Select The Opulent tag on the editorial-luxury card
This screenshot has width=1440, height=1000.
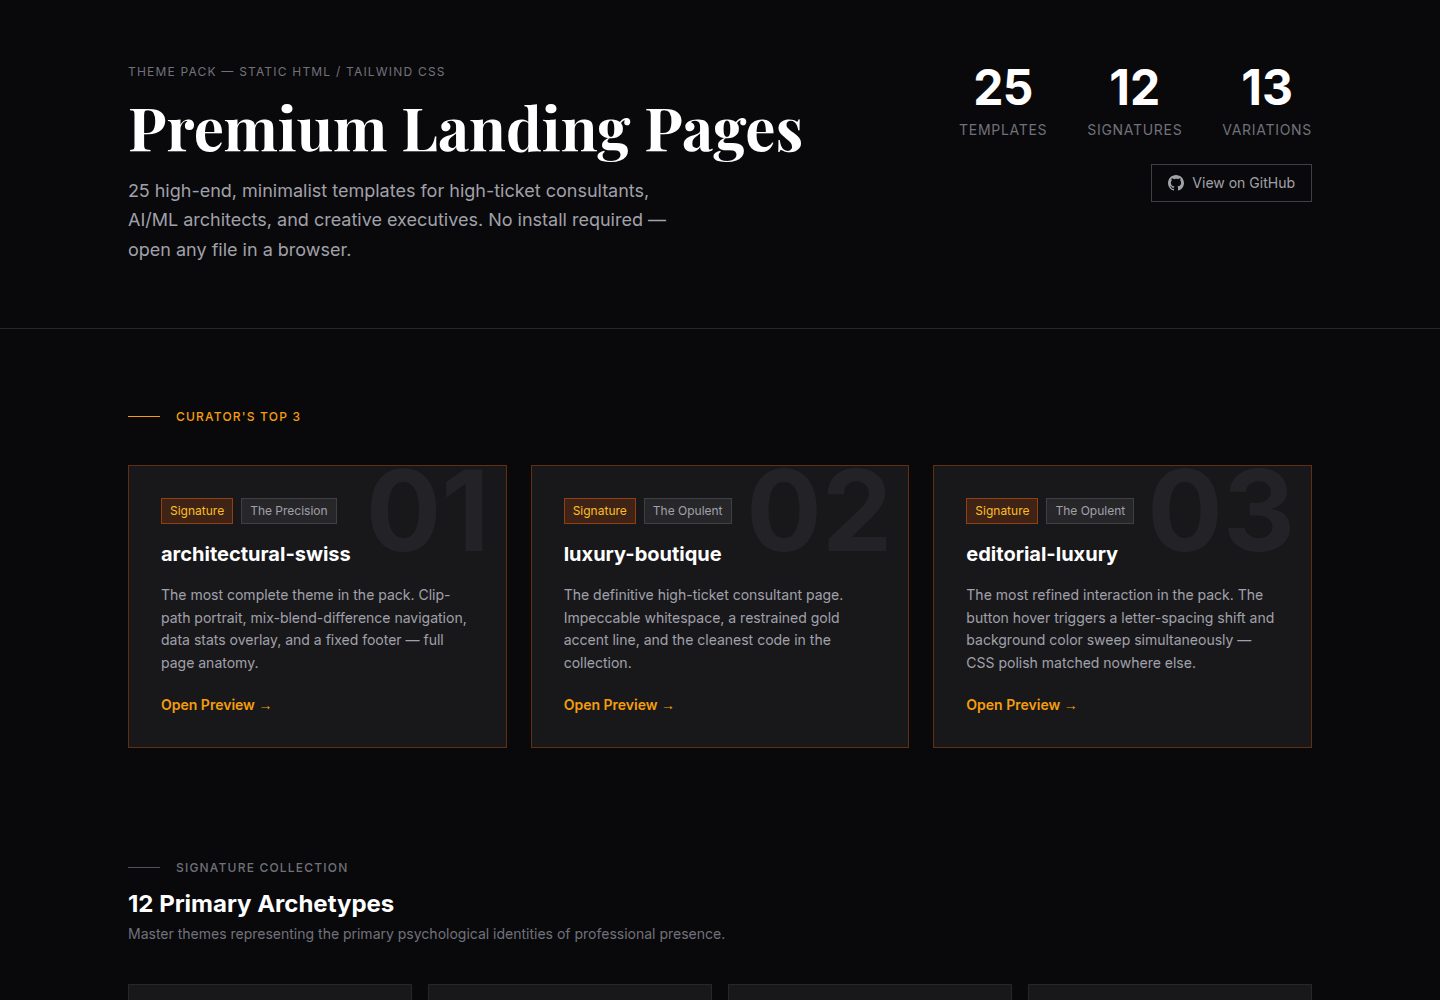(x=1090, y=511)
